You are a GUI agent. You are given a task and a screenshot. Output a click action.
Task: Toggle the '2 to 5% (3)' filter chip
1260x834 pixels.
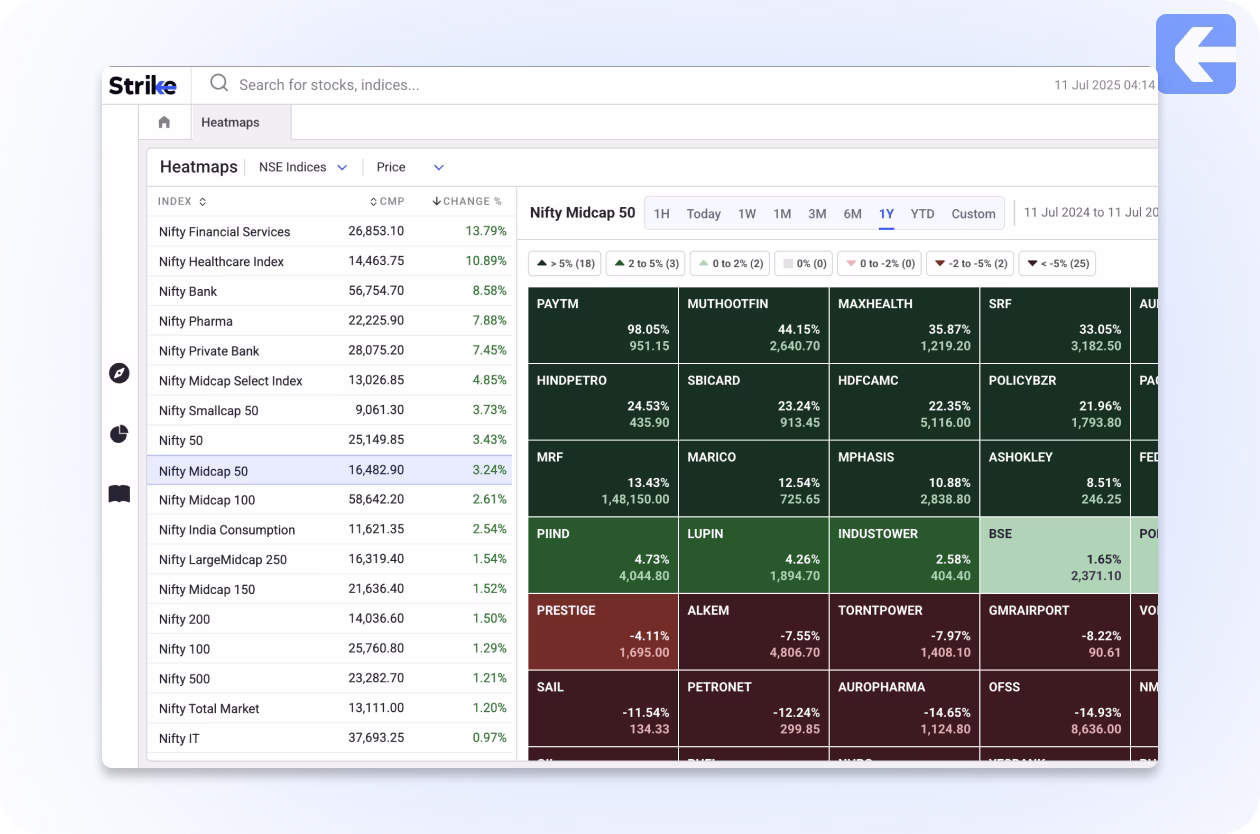coord(645,264)
